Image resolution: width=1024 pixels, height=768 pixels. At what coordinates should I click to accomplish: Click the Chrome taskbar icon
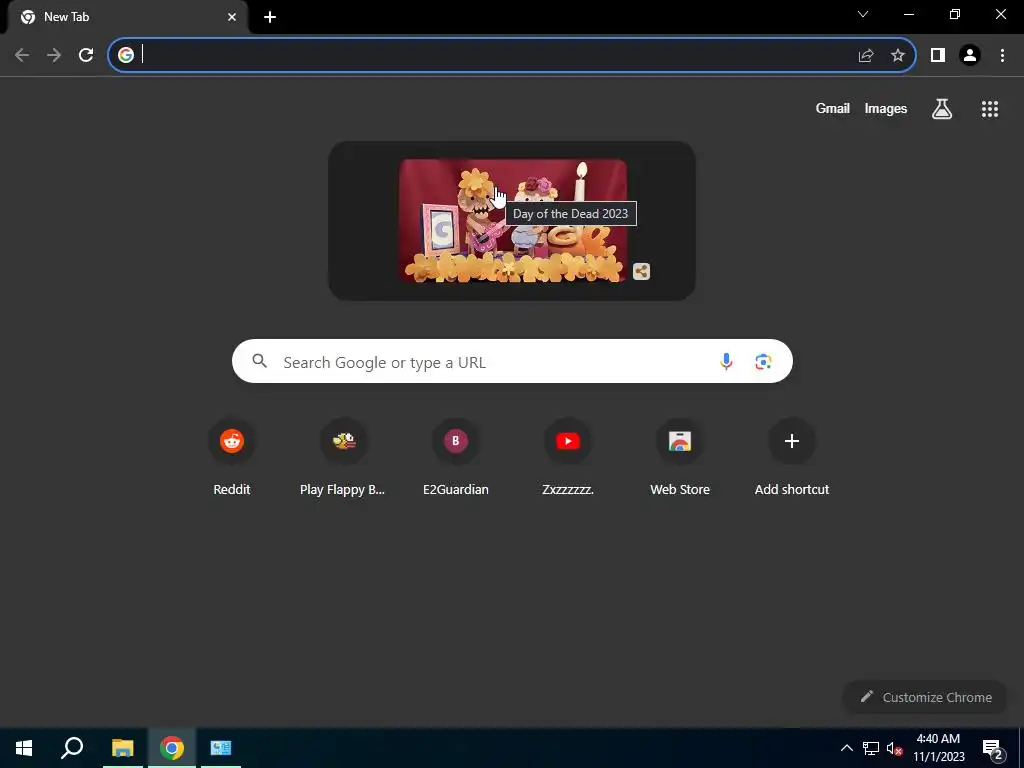tap(172, 748)
